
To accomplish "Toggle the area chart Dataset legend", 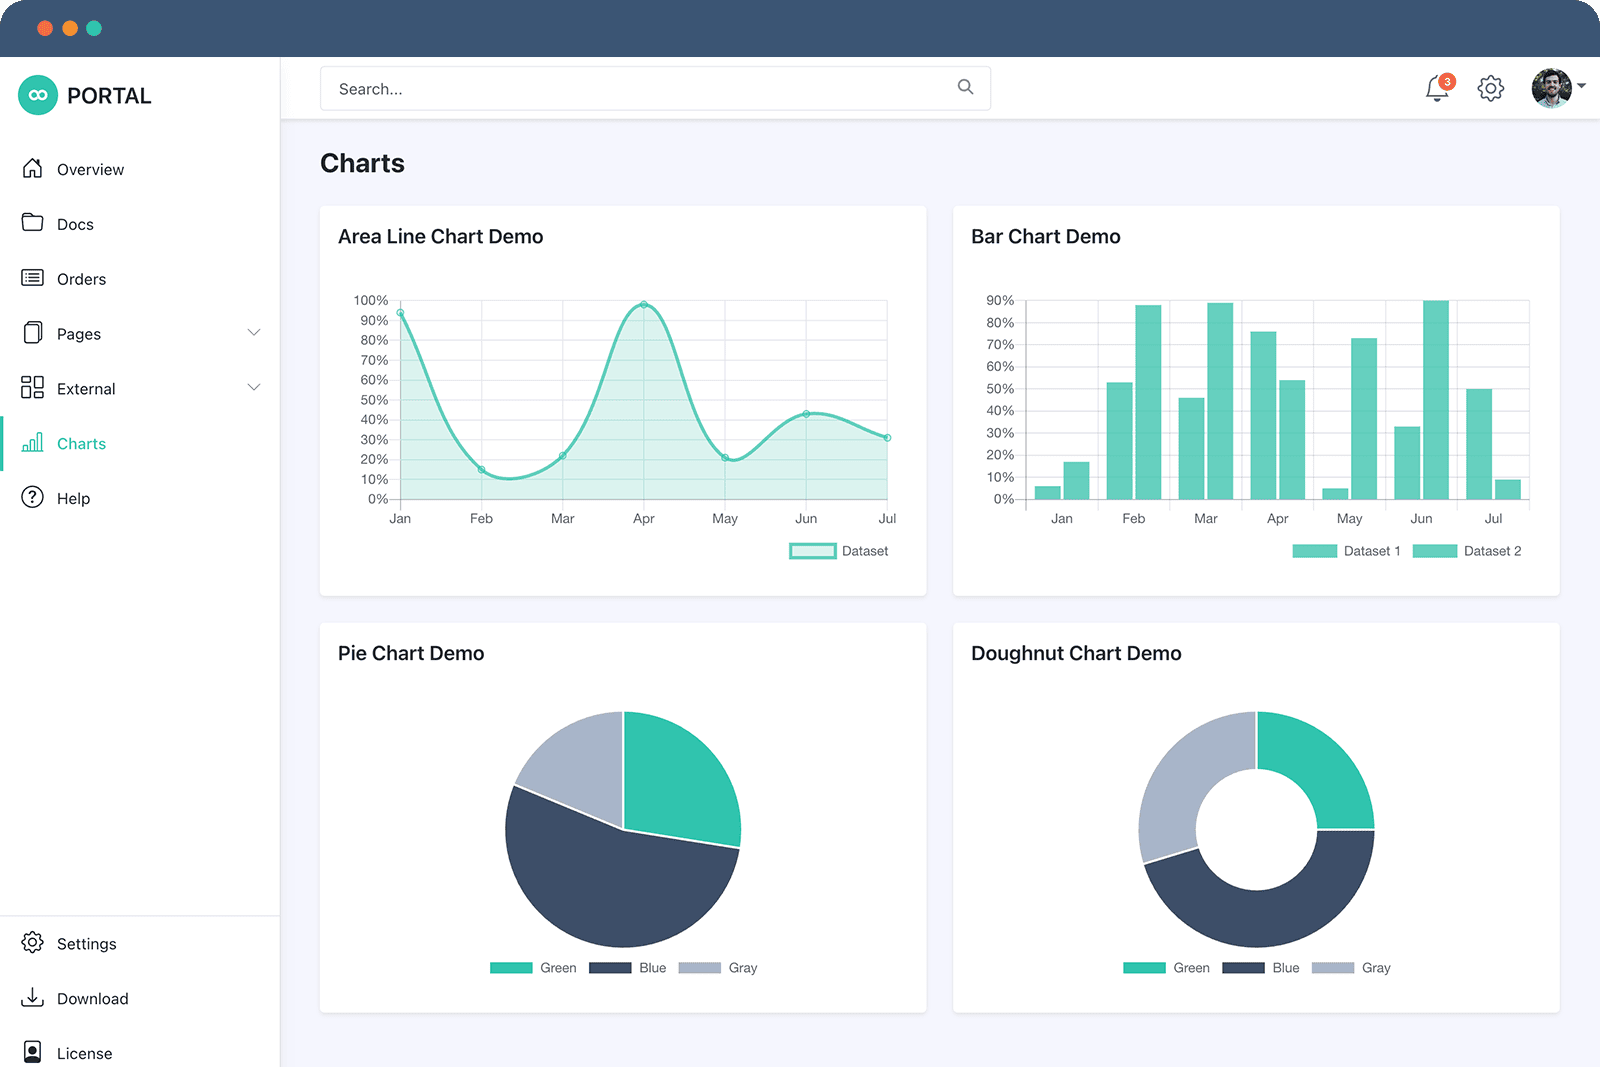I will pyautogui.click(x=839, y=551).
